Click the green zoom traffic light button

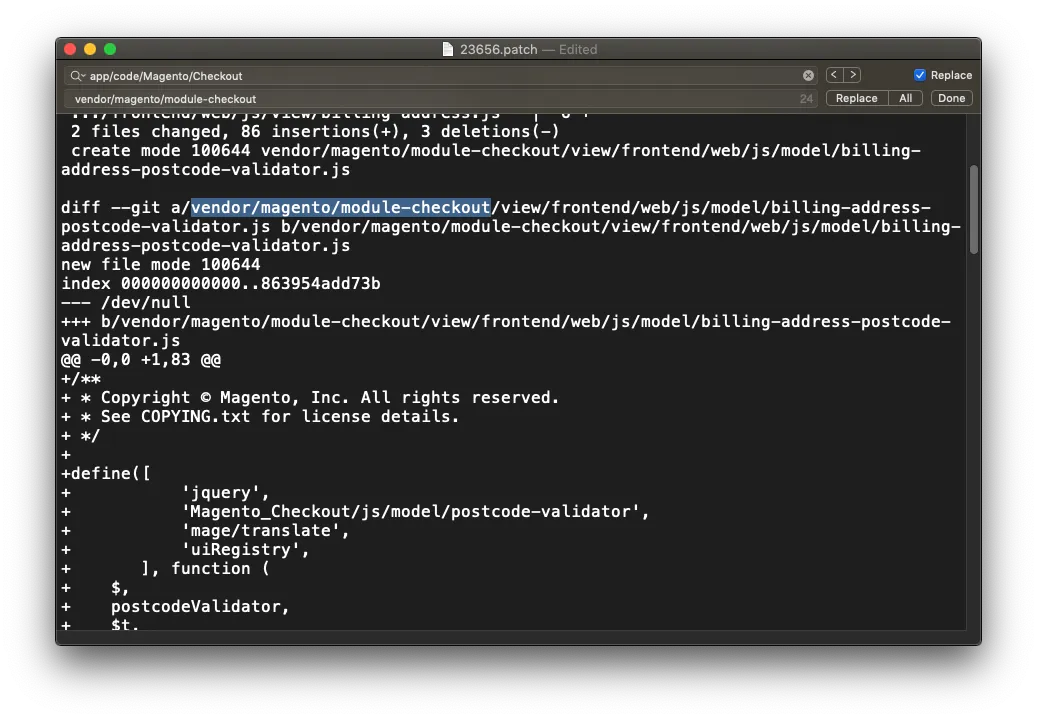click(x=110, y=48)
